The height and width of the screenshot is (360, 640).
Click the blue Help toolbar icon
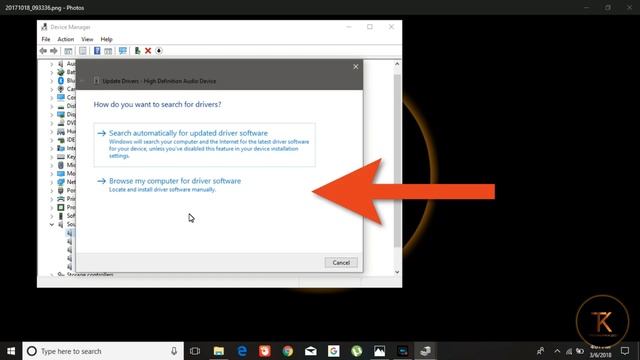[x=97, y=51]
